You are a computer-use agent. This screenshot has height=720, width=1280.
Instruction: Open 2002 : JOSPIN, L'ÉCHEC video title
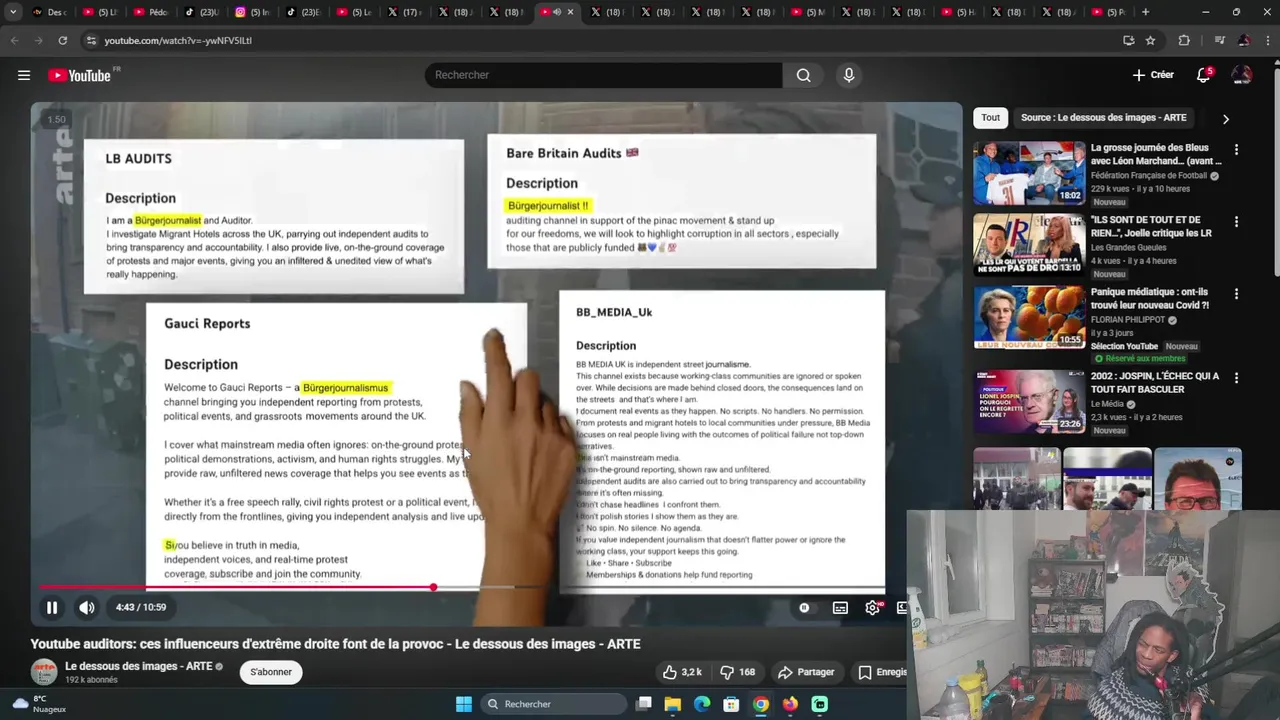coord(1155,382)
